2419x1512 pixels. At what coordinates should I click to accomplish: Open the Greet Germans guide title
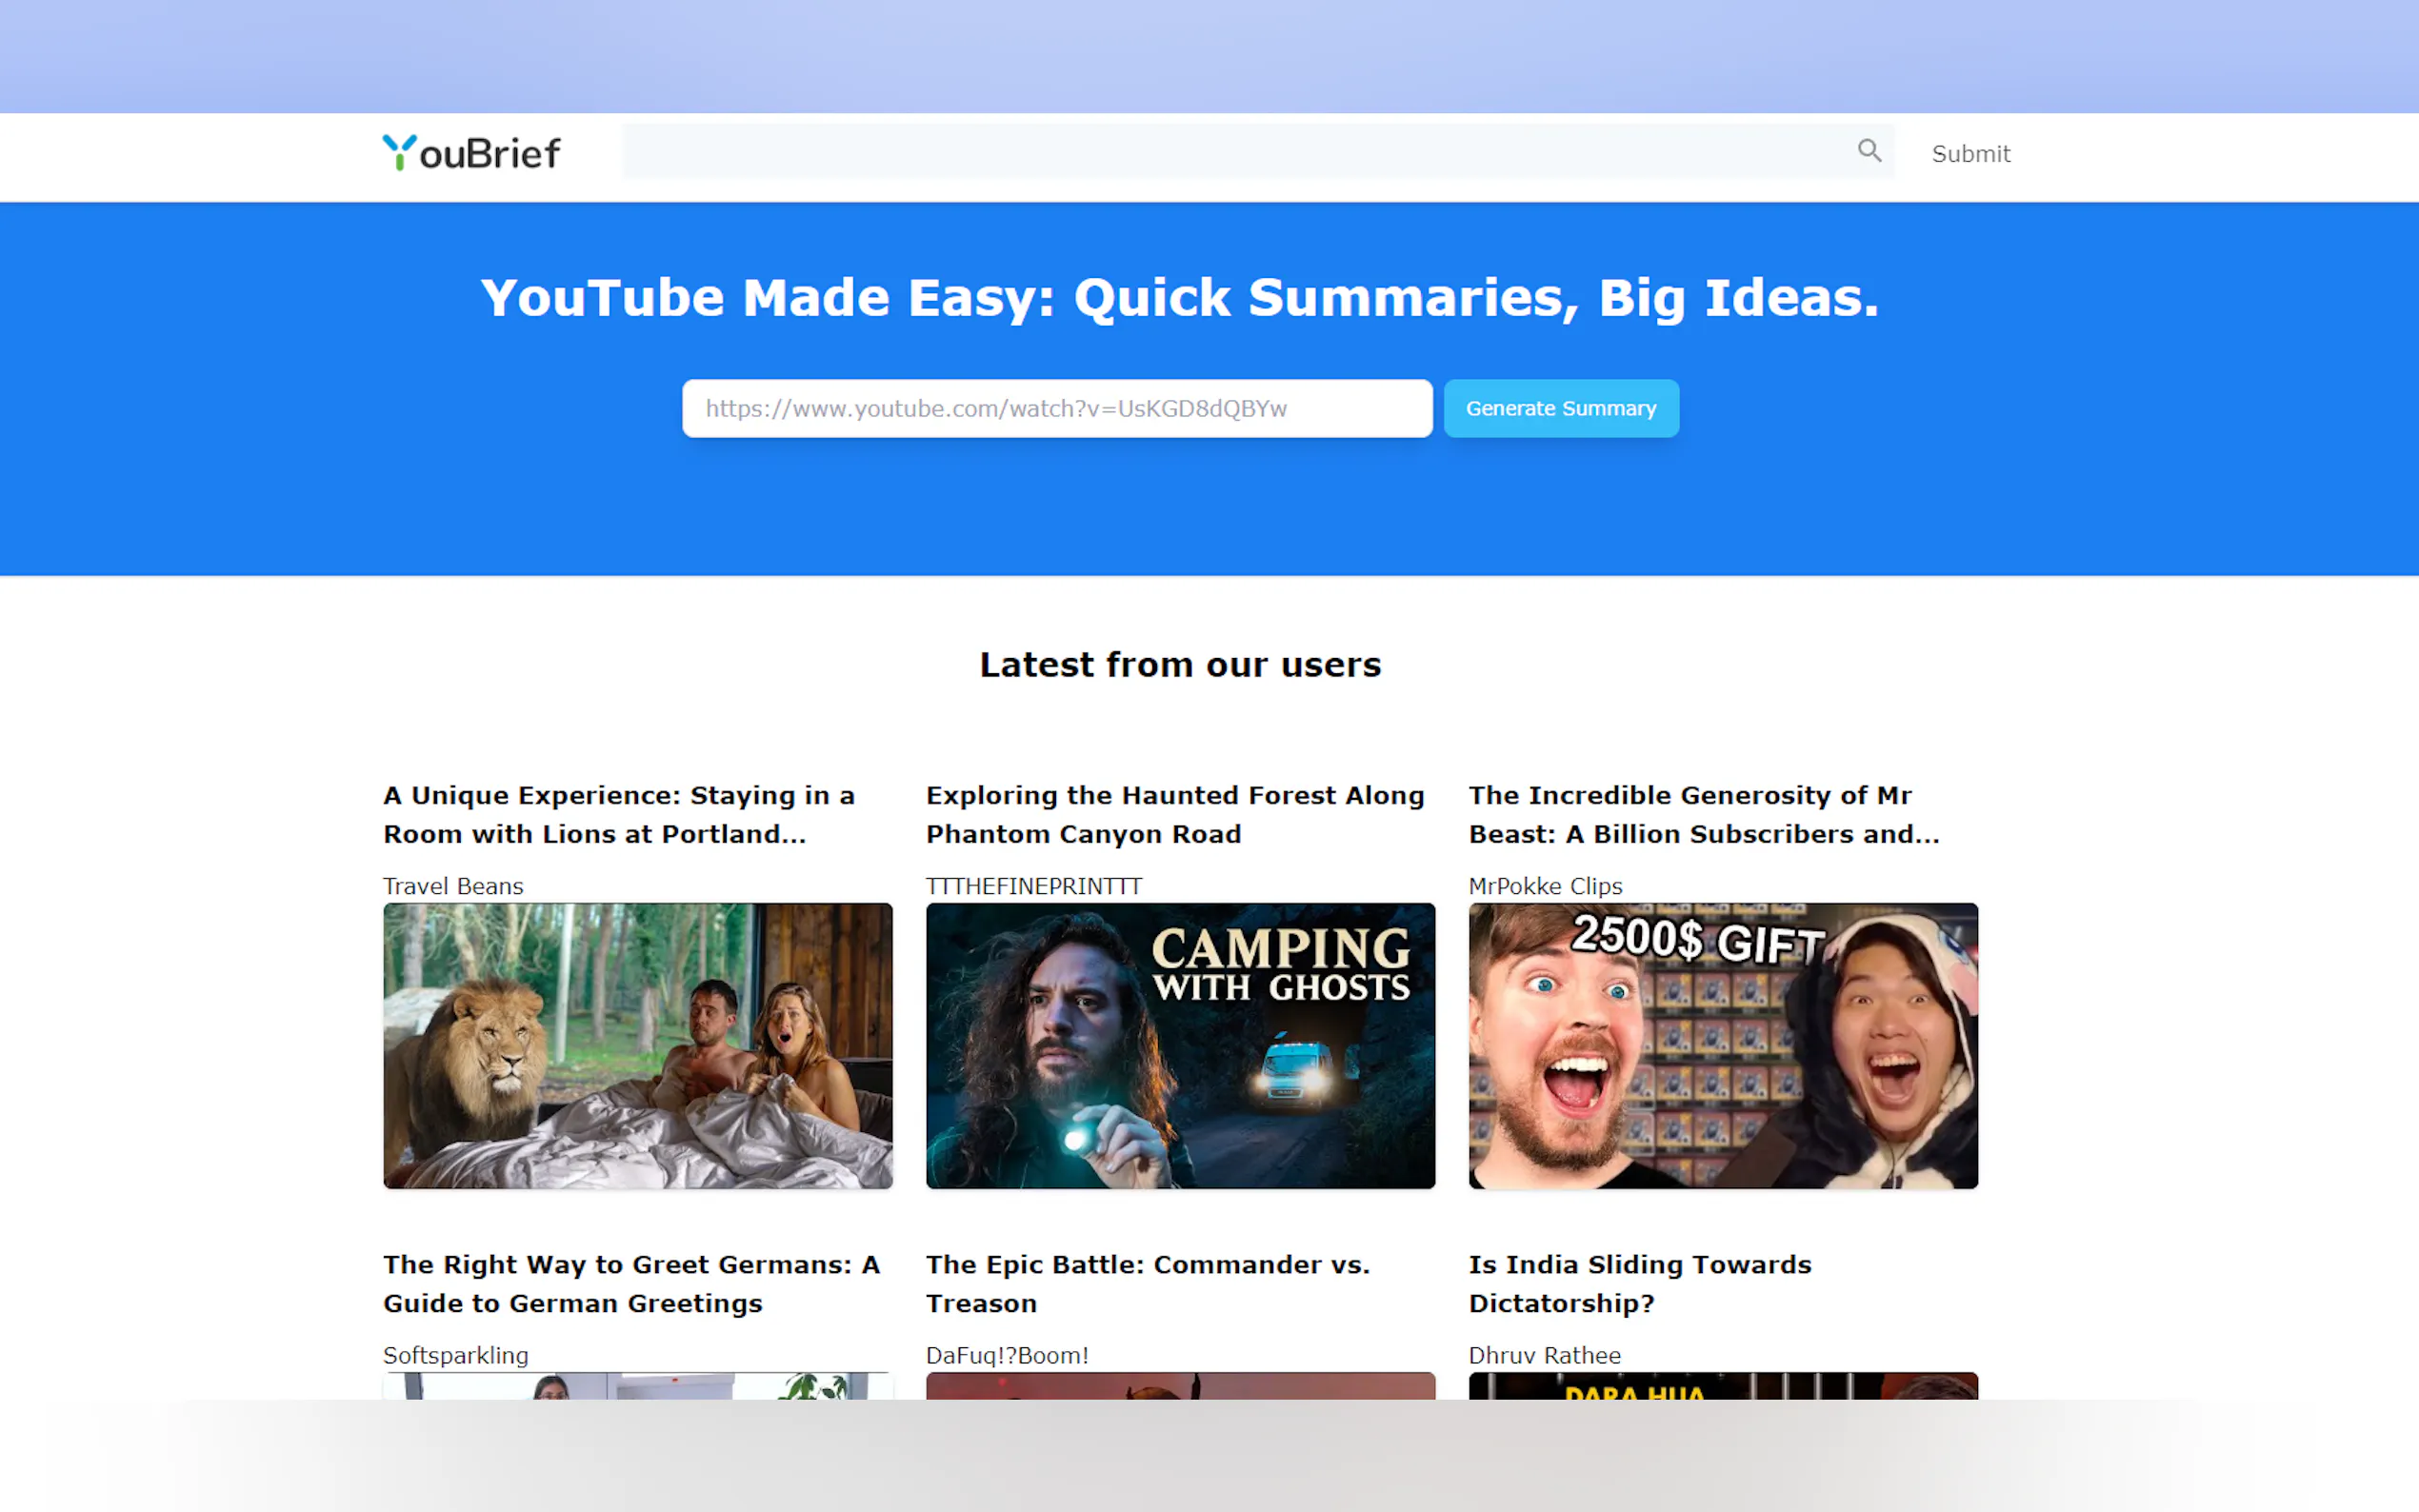(631, 1283)
